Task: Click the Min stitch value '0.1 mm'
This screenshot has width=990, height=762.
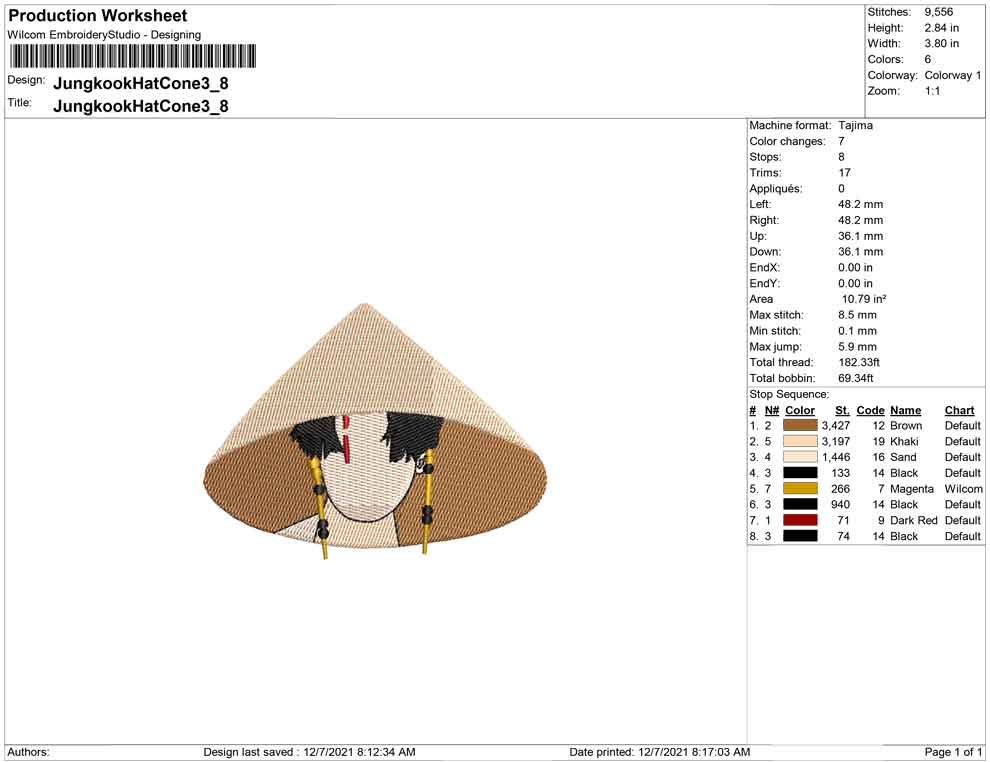Action: coord(857,330)
